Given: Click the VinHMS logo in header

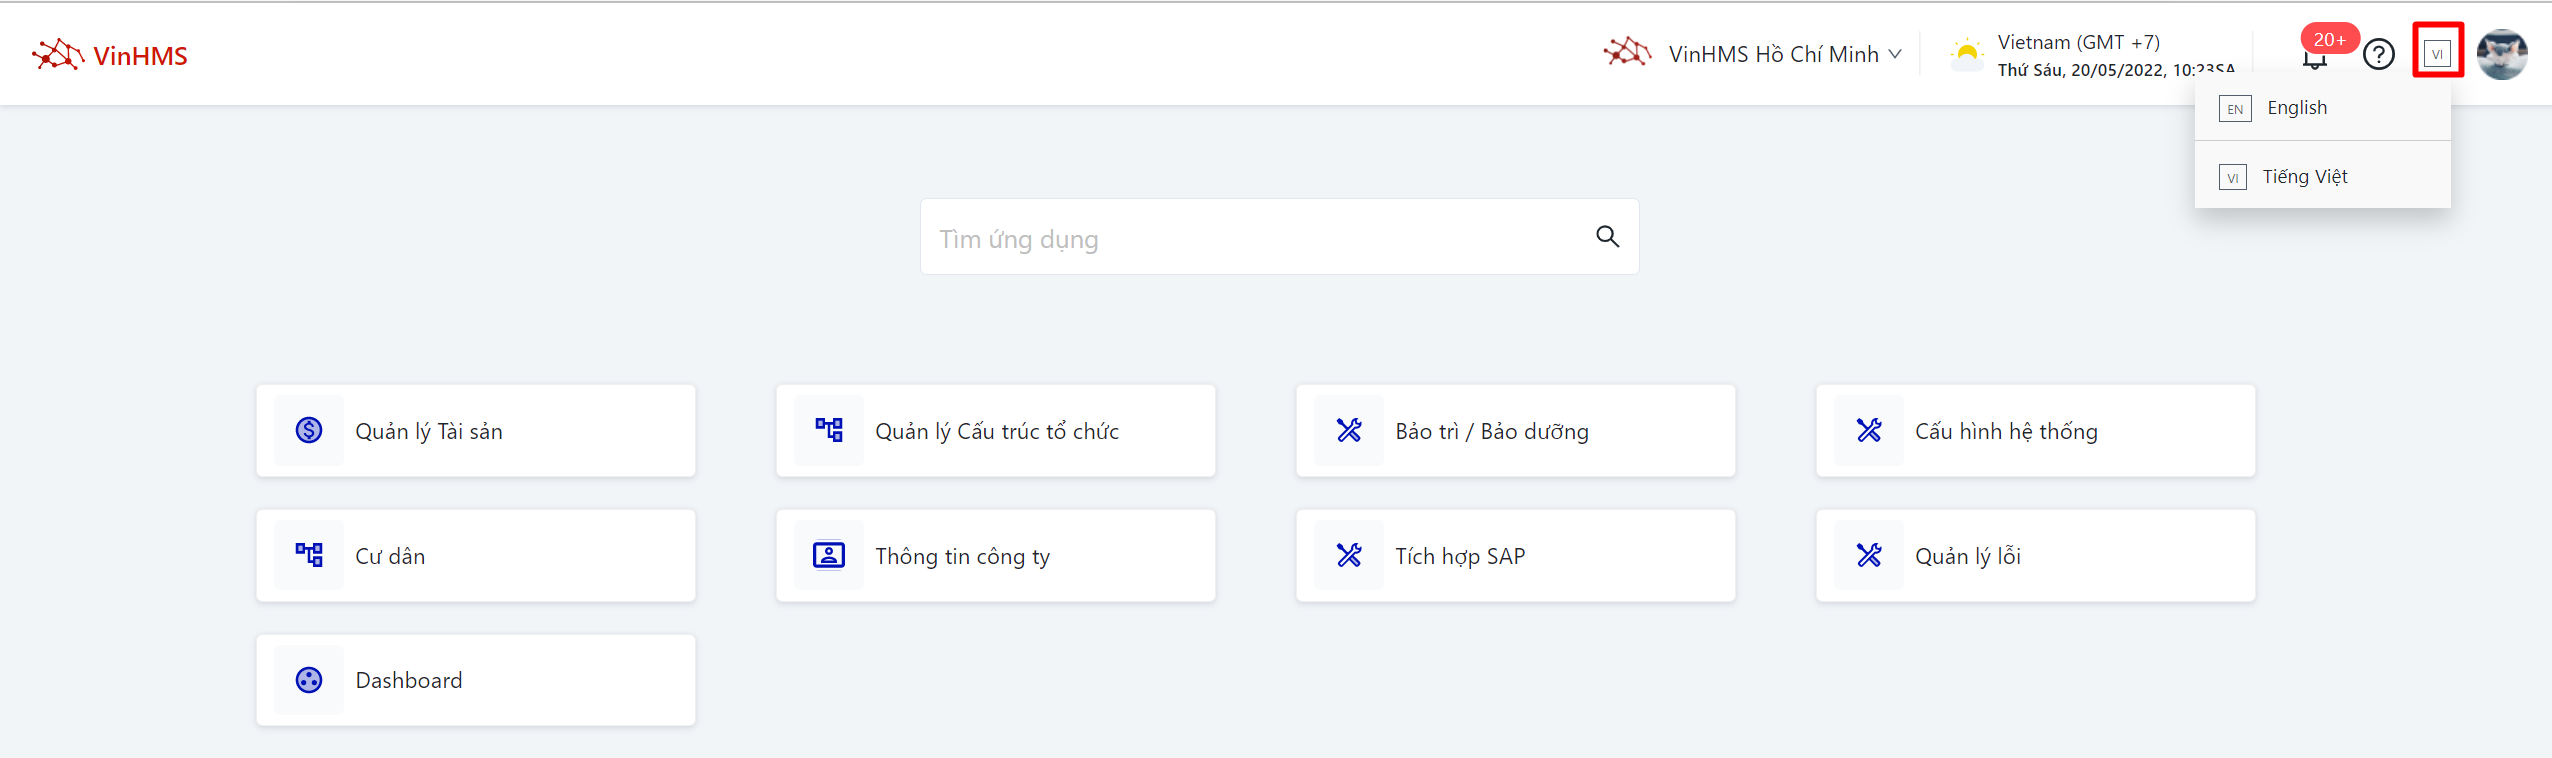Looking at the screenshot, I should point(110,55).
